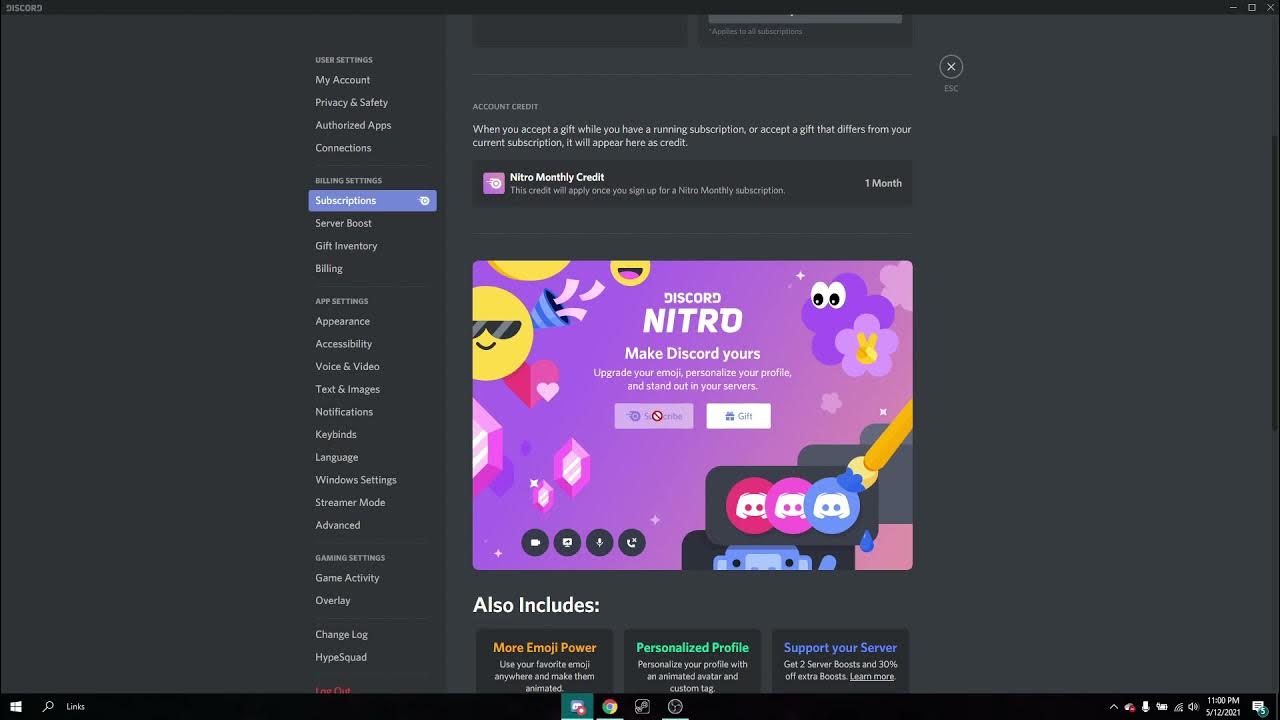Close settings with the ESC X button
The height and width of the screenshot is (720, 1280).
(x=951, y=66)
